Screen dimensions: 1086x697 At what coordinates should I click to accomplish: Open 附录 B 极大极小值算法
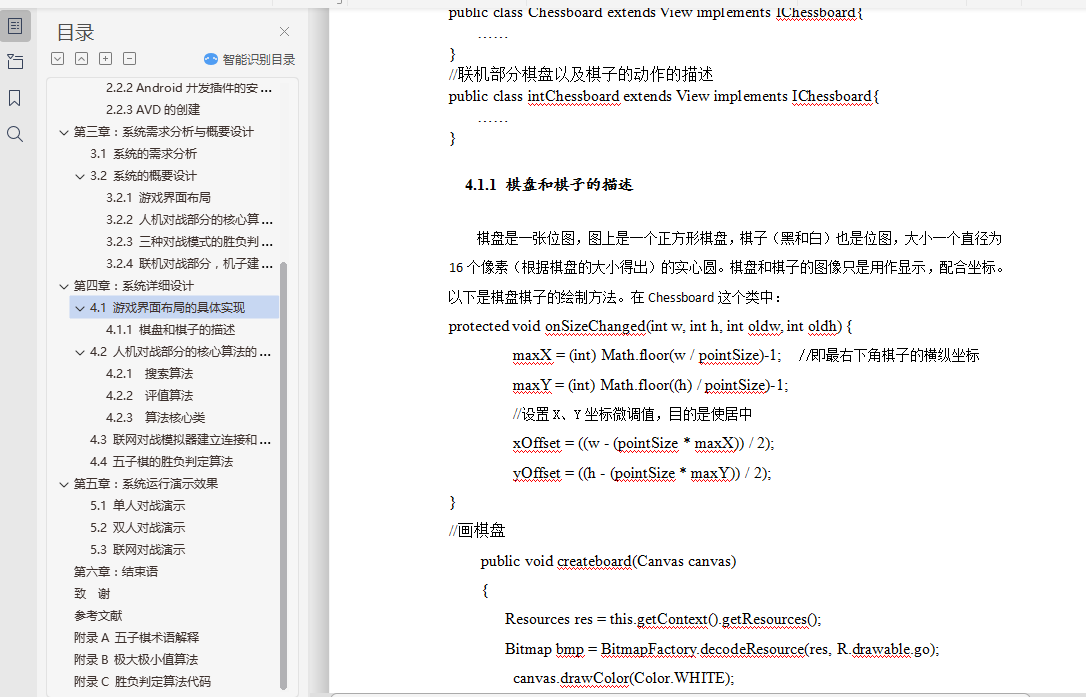click(136, 660)
